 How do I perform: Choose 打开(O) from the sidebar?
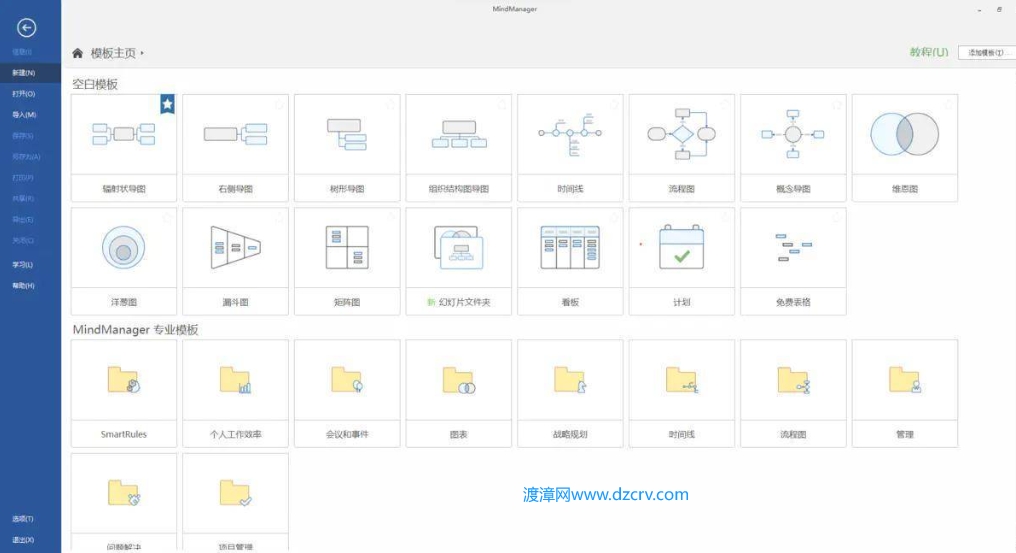click(x=23, y=94)
